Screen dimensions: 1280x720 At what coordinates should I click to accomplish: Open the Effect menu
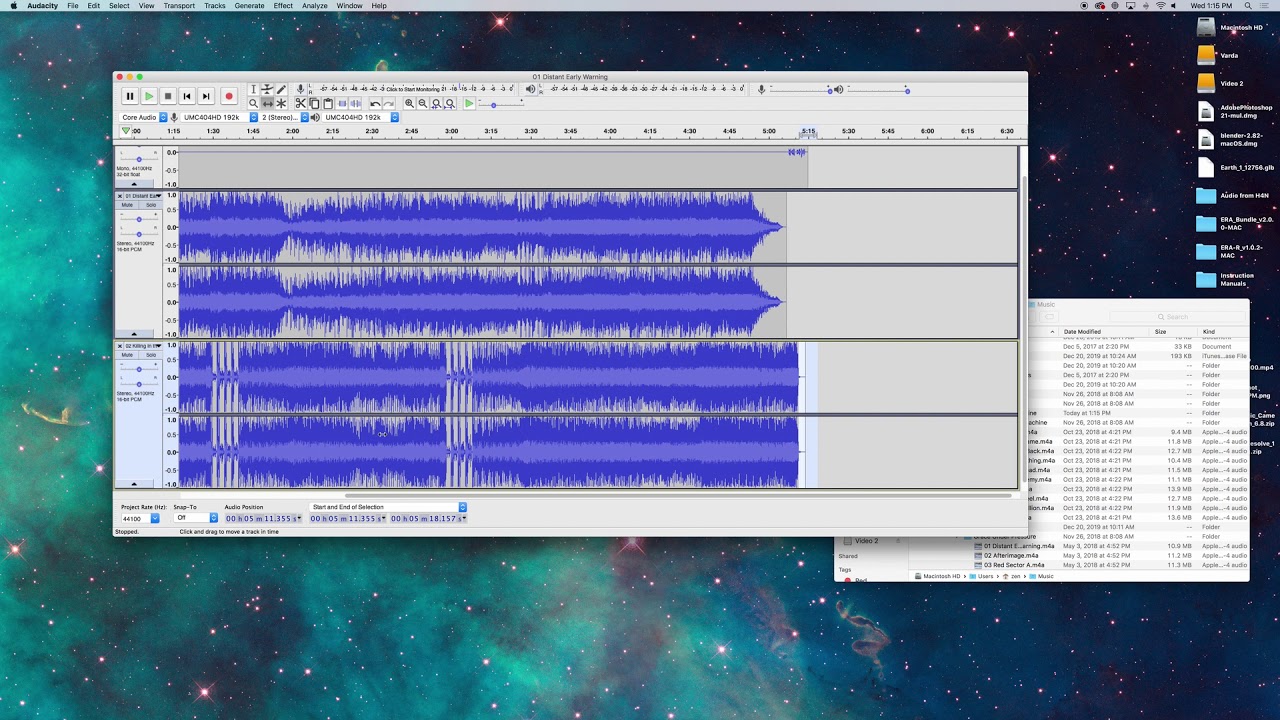click(x=283, y=6)
